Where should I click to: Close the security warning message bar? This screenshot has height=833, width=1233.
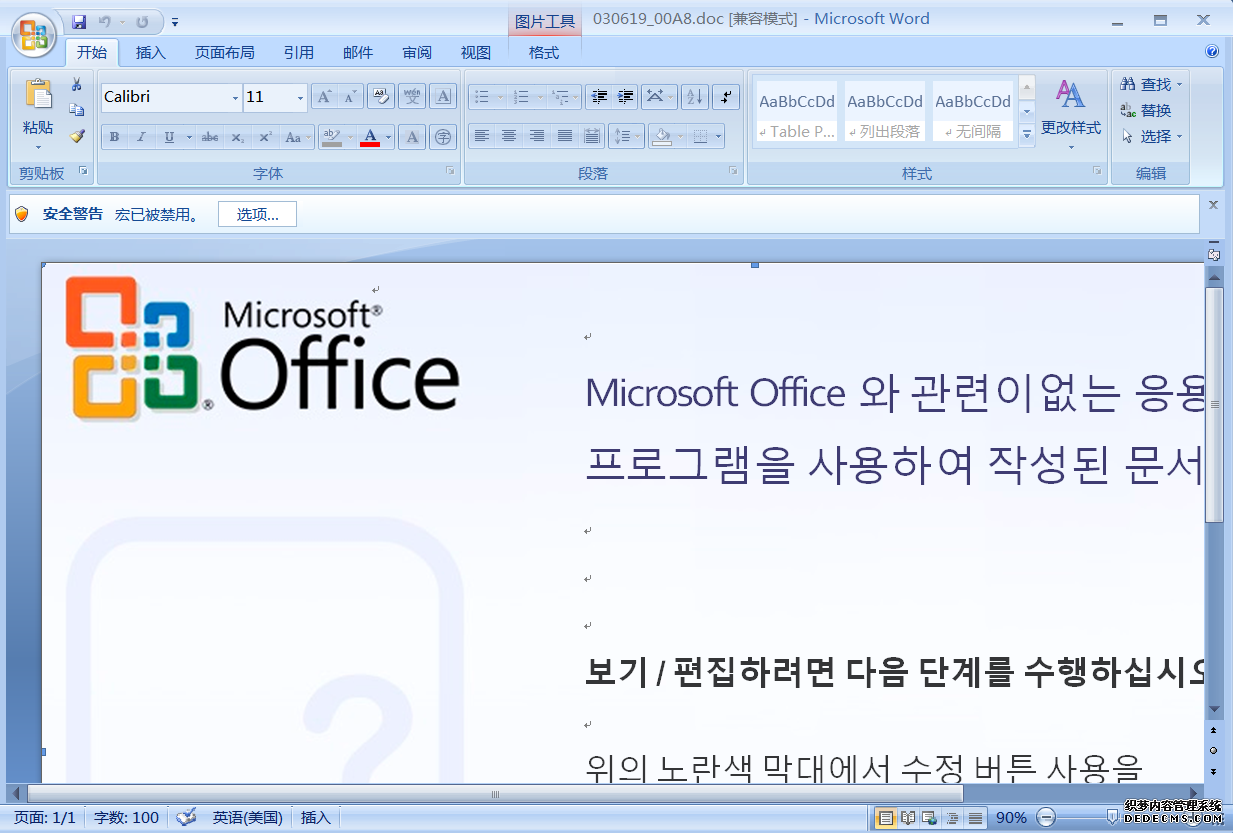(1213, 204)
